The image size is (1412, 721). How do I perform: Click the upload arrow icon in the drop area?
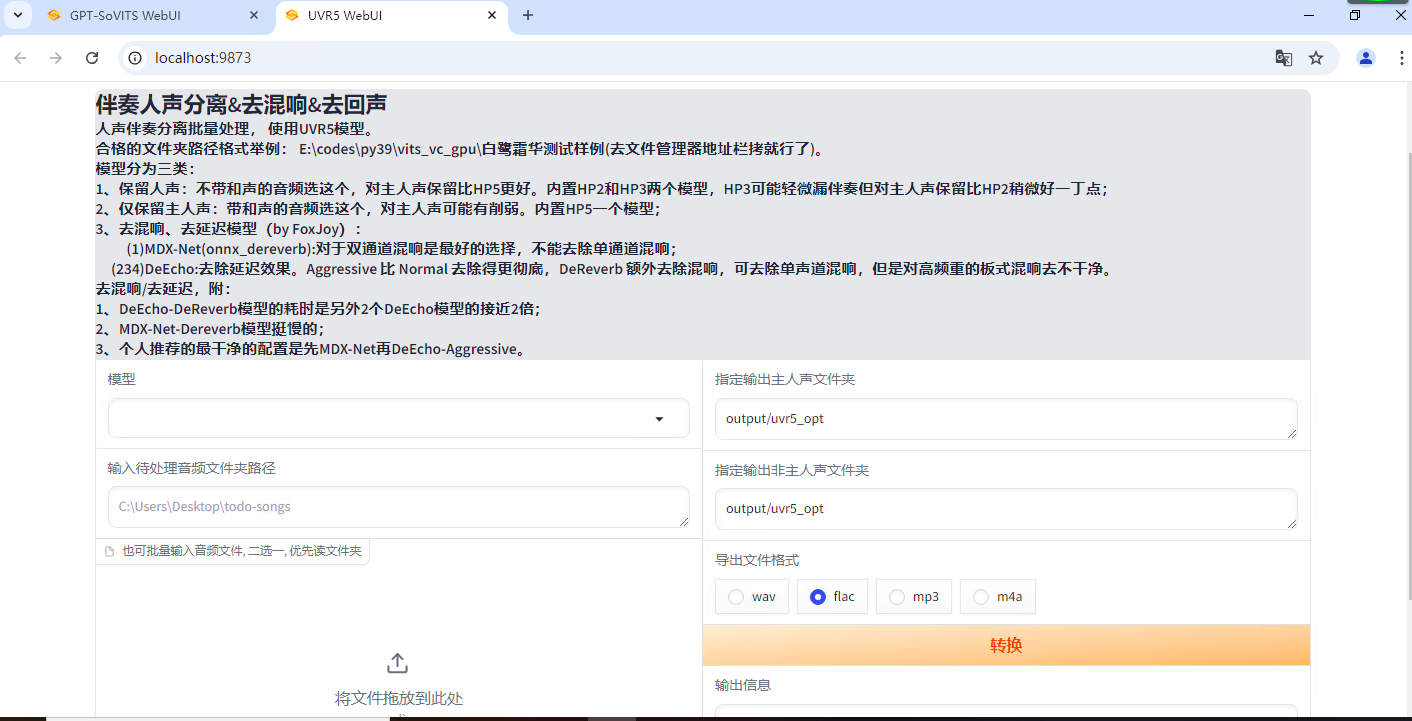397,663
